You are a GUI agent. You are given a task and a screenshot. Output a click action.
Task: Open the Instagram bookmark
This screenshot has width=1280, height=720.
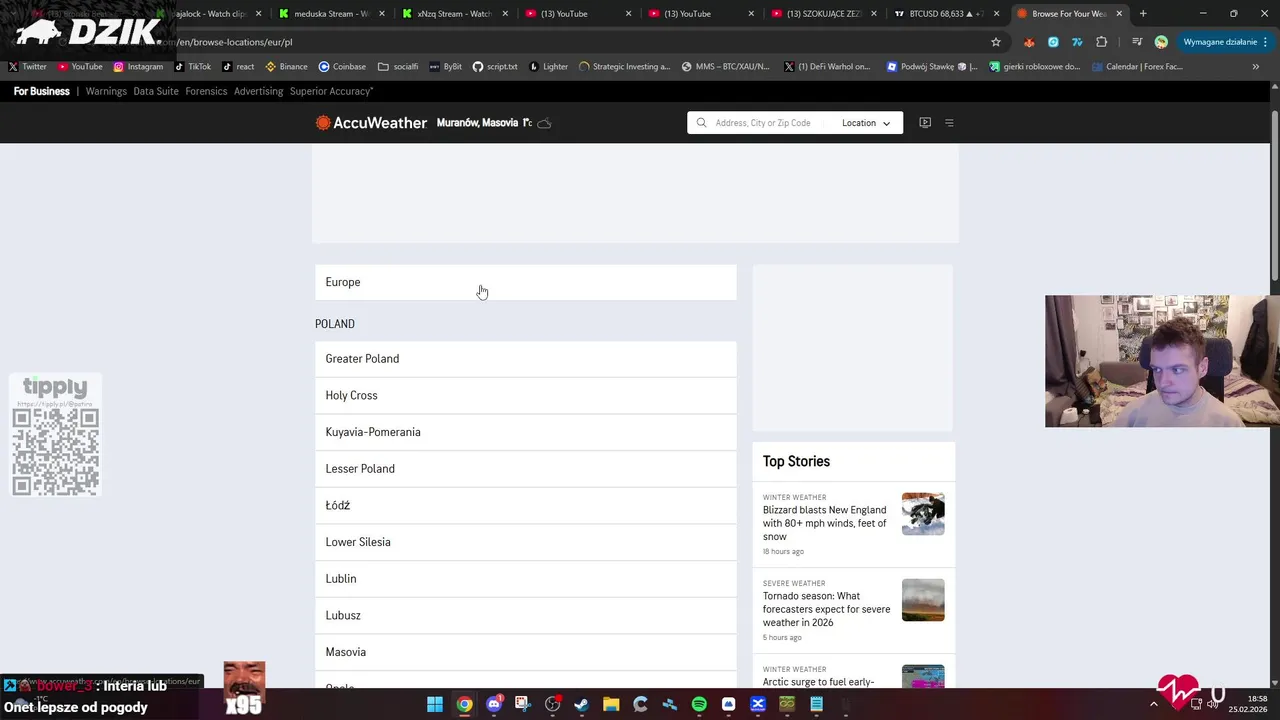[138, 67]
